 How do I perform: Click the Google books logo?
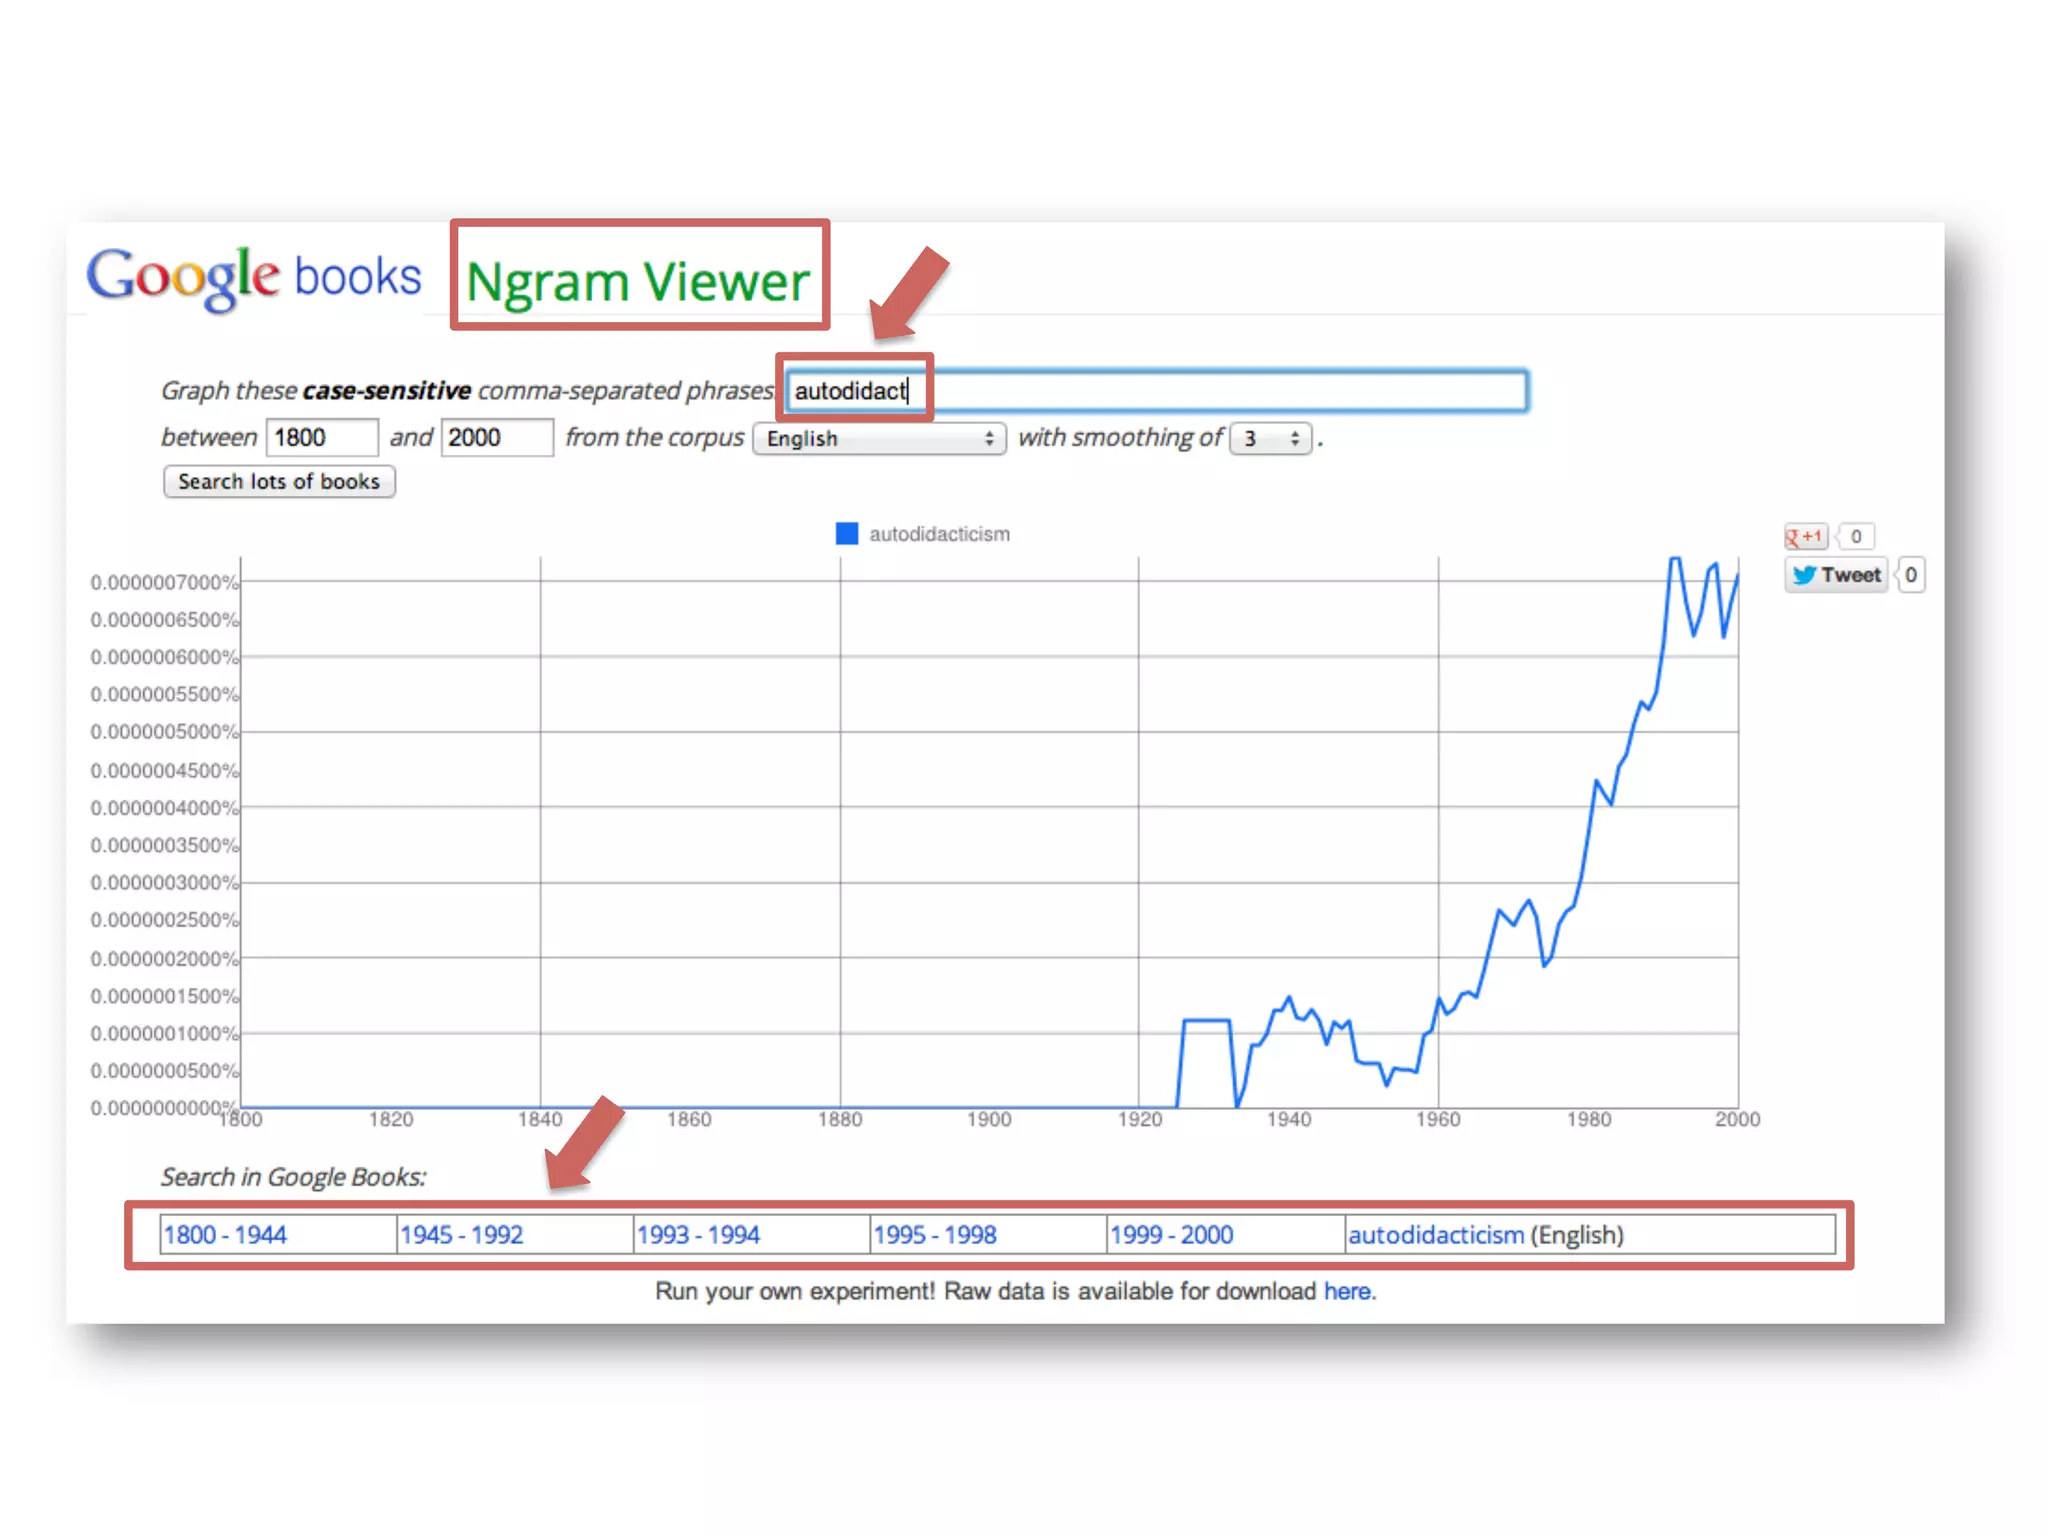point(254,277)
